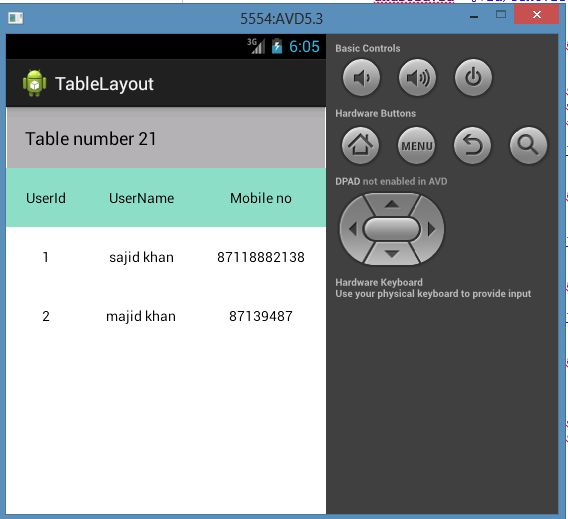
Task: Click the DPAD right arrow
Action: click(431, 229)
